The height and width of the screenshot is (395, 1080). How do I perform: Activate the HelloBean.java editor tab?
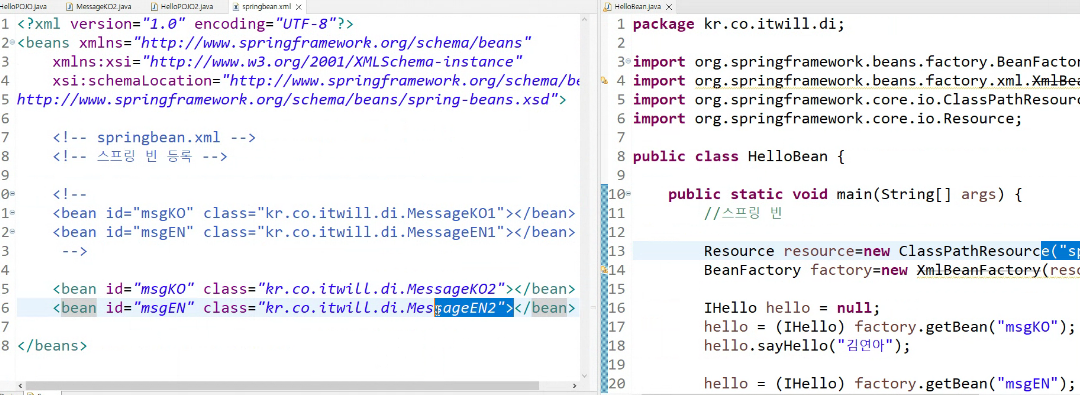tap(637, 6)
